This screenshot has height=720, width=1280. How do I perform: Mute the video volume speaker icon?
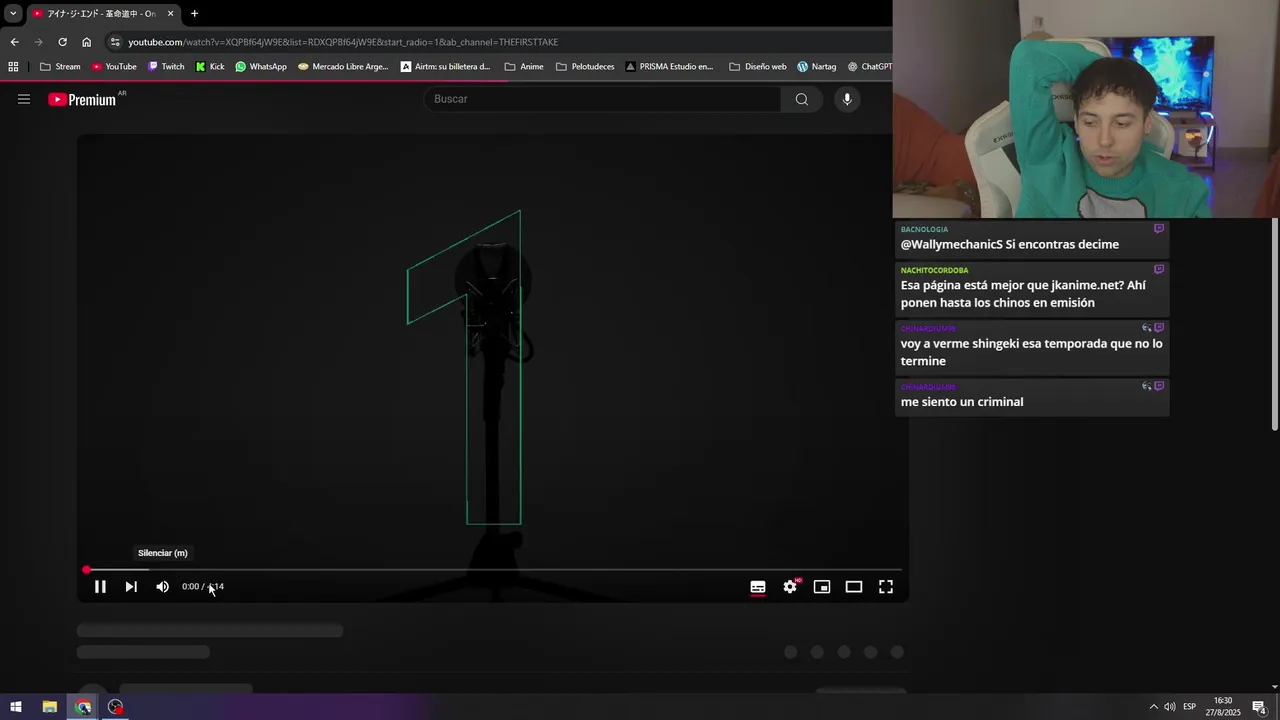[162, 587]
